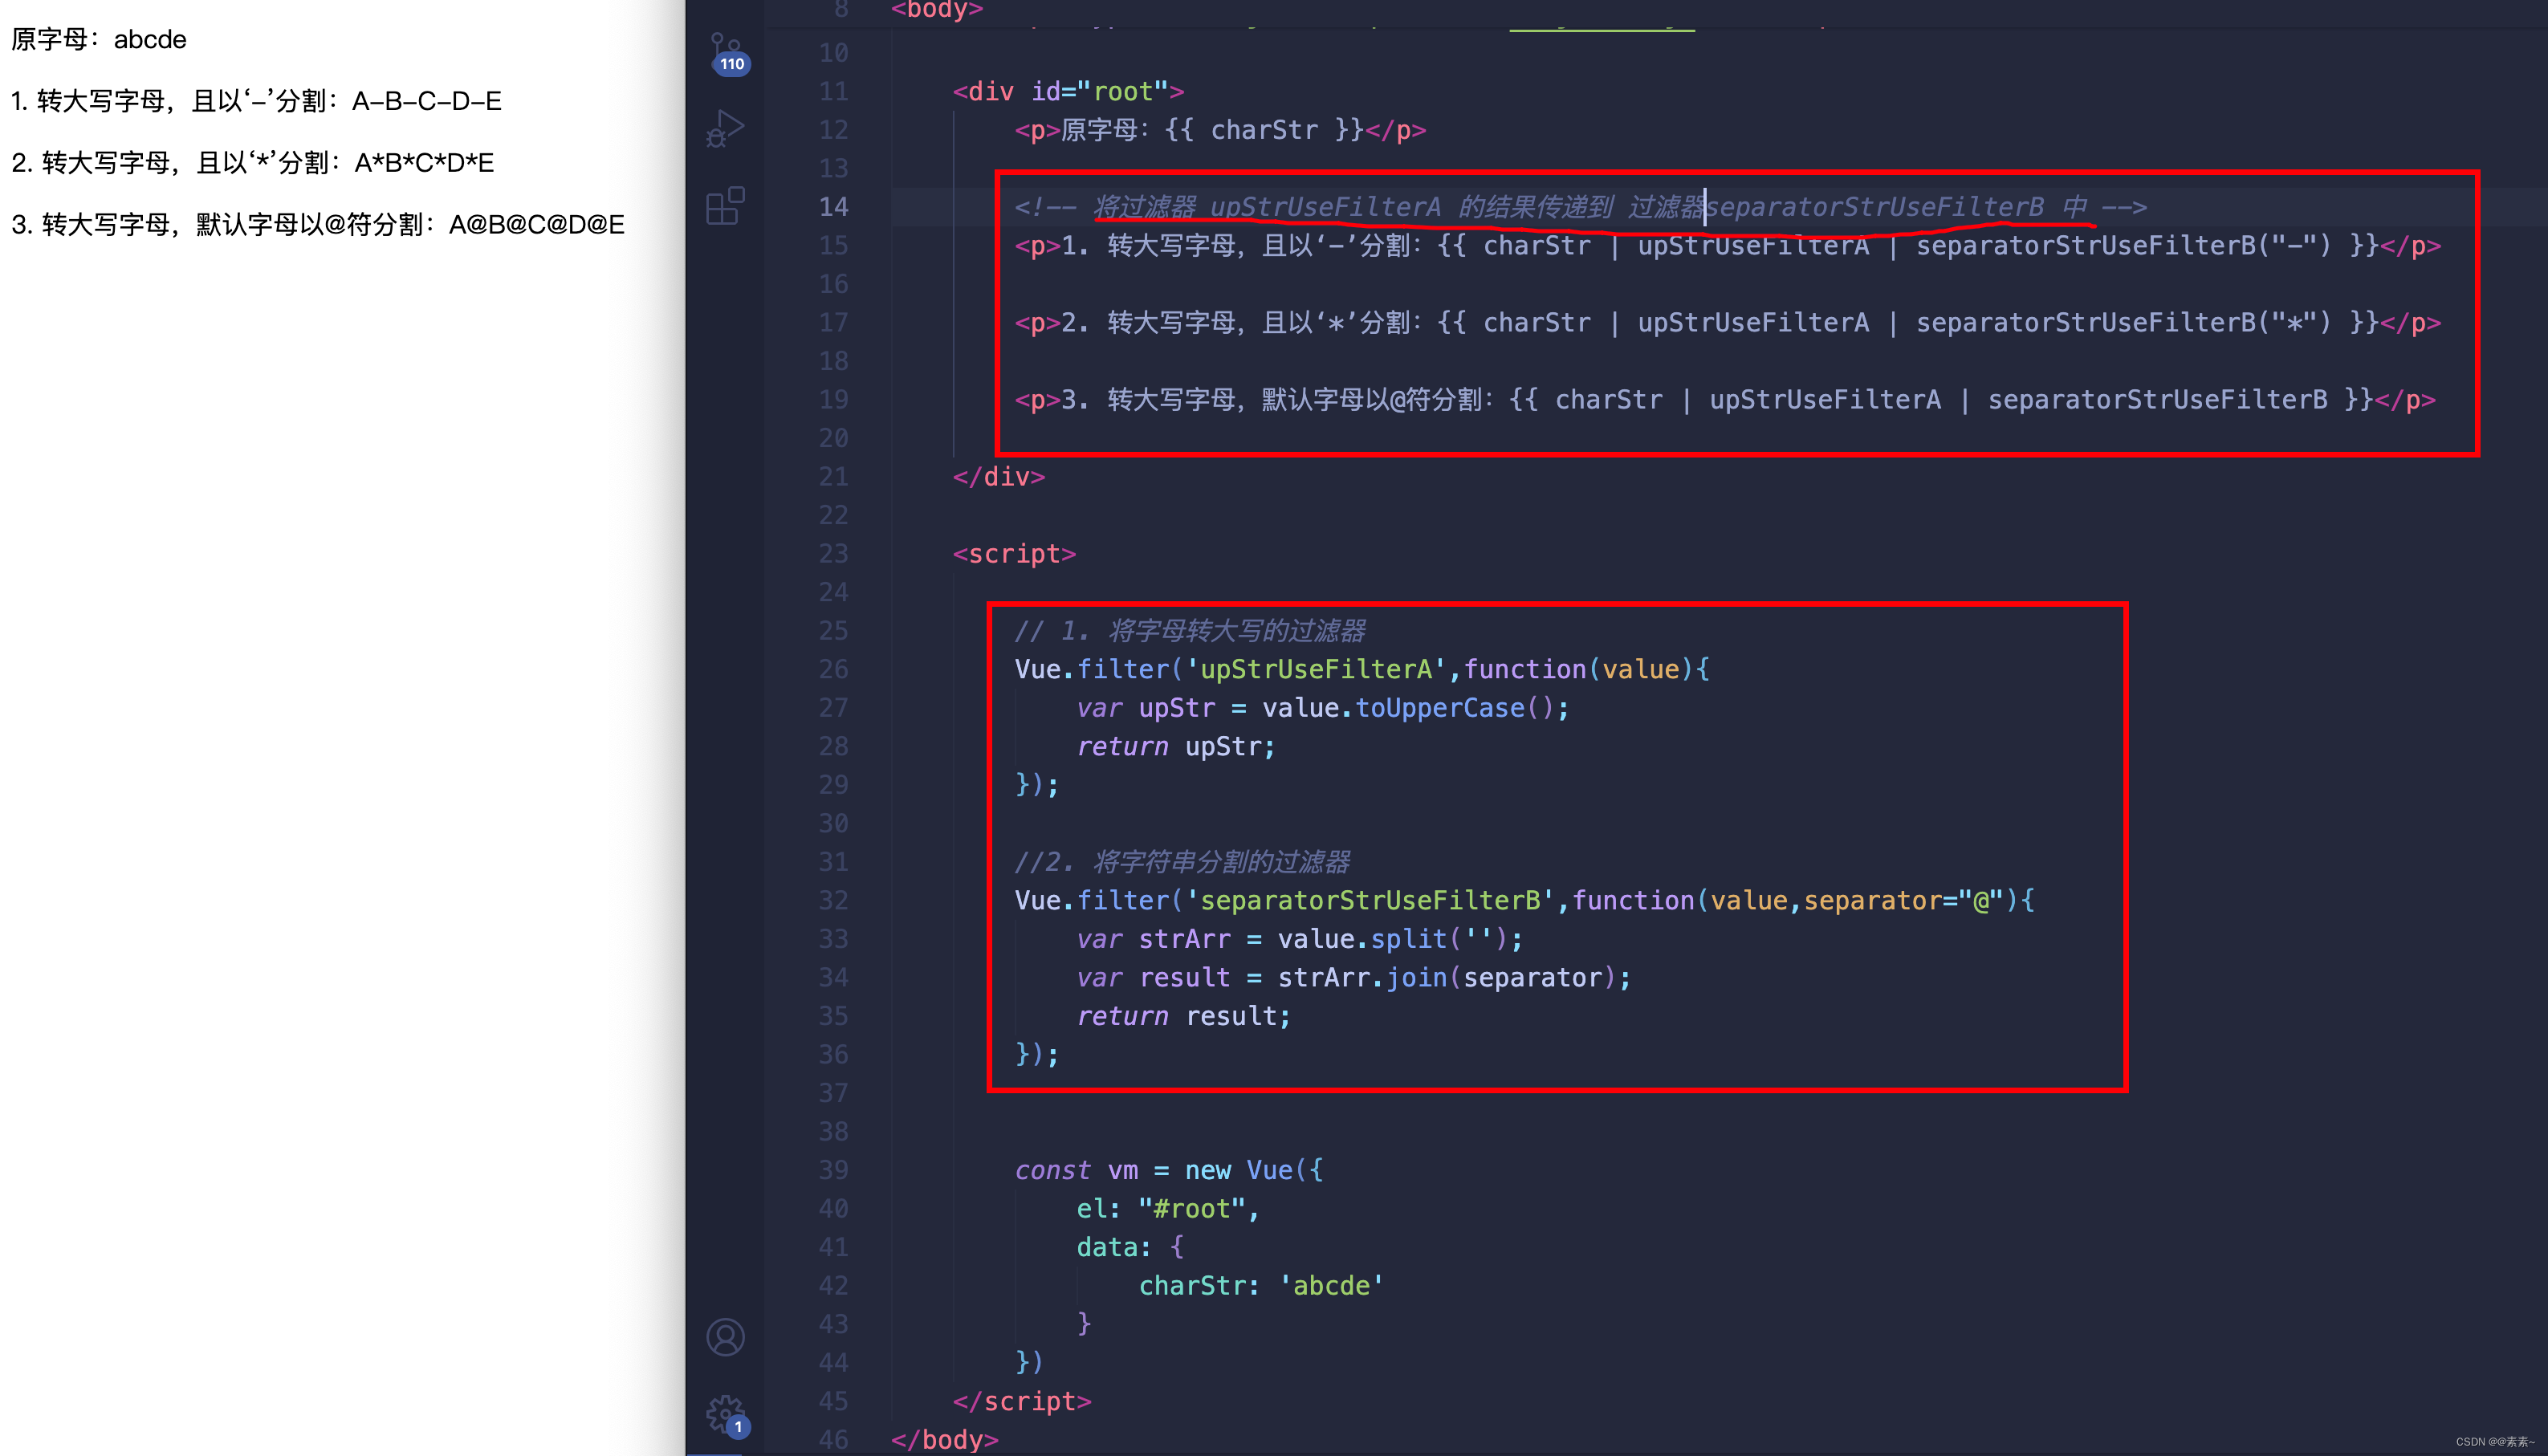Click 'separatorStrUseFilterB' string on line 32
The image size is (2548, 1456).
[x=1370, y=900]
